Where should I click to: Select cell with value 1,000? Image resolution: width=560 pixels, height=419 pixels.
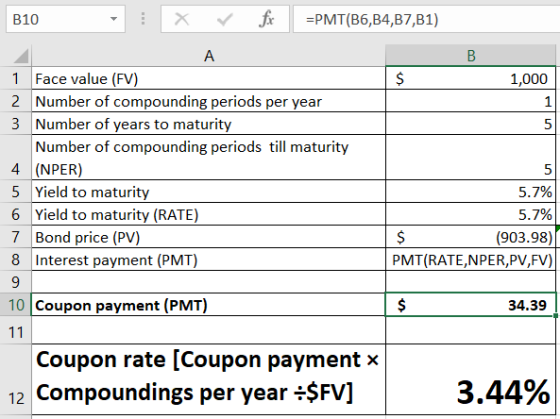tap(471, 79)
